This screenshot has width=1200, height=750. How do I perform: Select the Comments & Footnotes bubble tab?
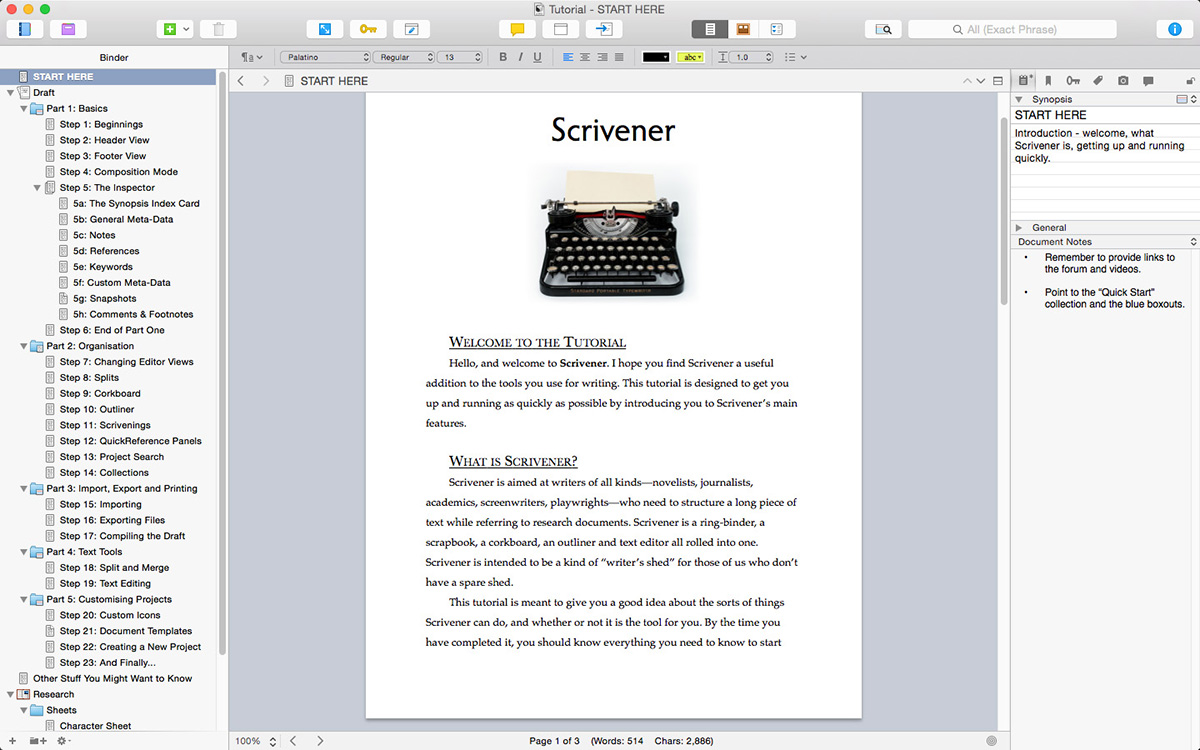[x=1148, y=80]
